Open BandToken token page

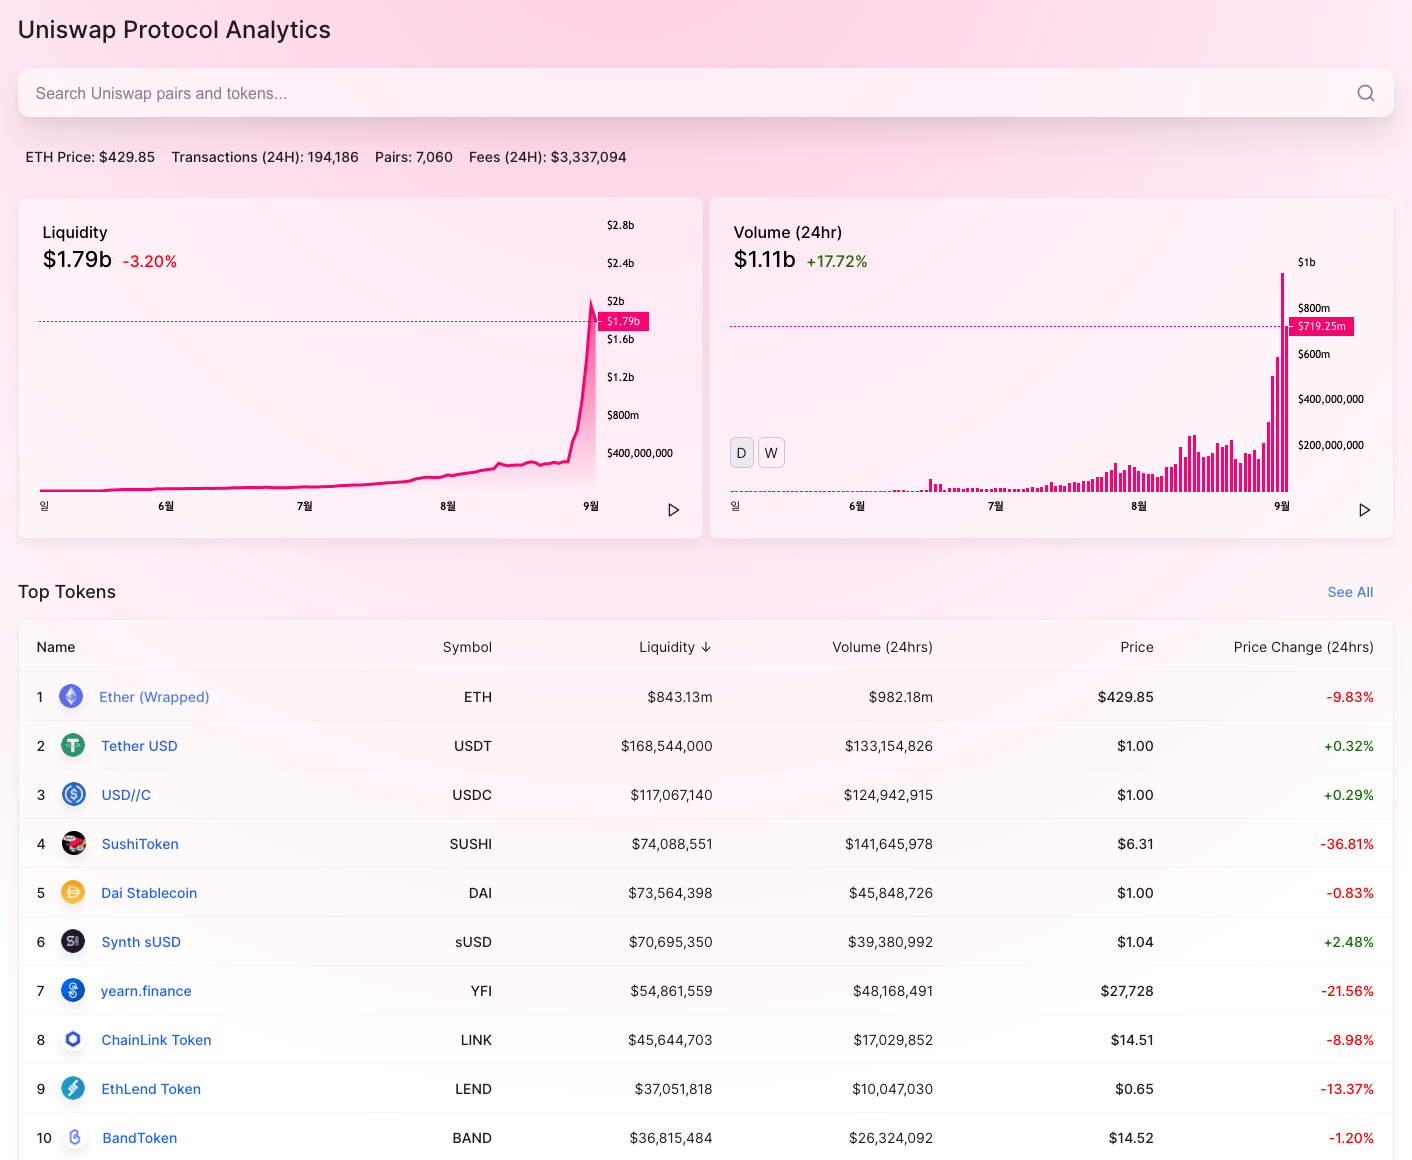[140, 1138]
